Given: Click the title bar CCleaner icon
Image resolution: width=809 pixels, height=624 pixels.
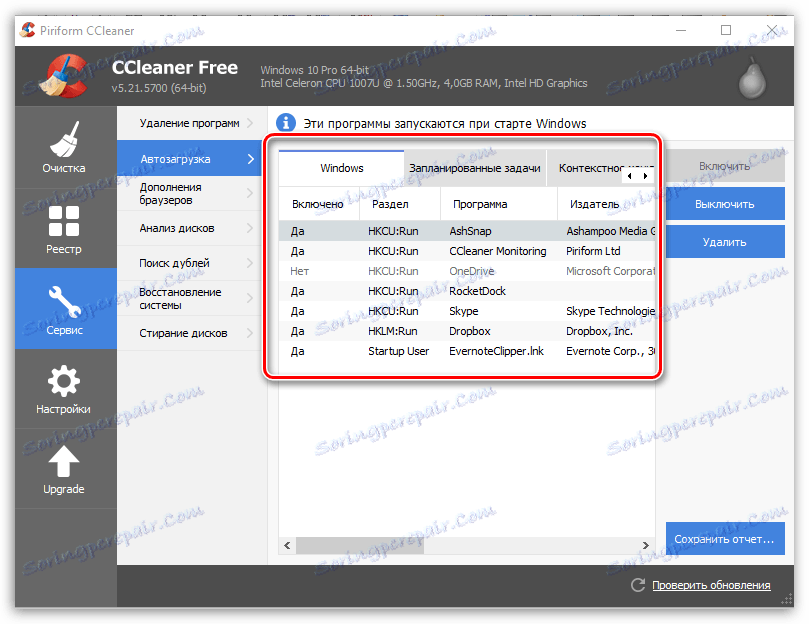Looking at the screenshot, I should (28, 30).
